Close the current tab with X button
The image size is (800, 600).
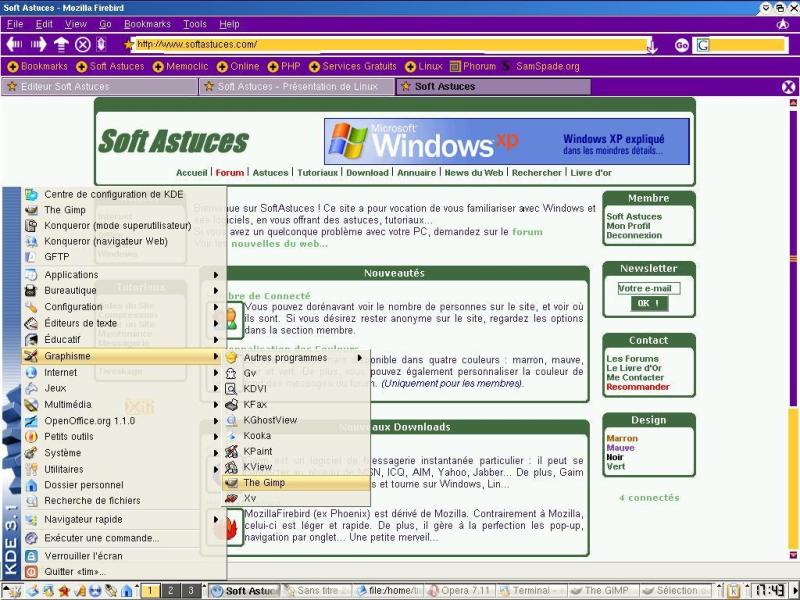(x=788, y=87)
